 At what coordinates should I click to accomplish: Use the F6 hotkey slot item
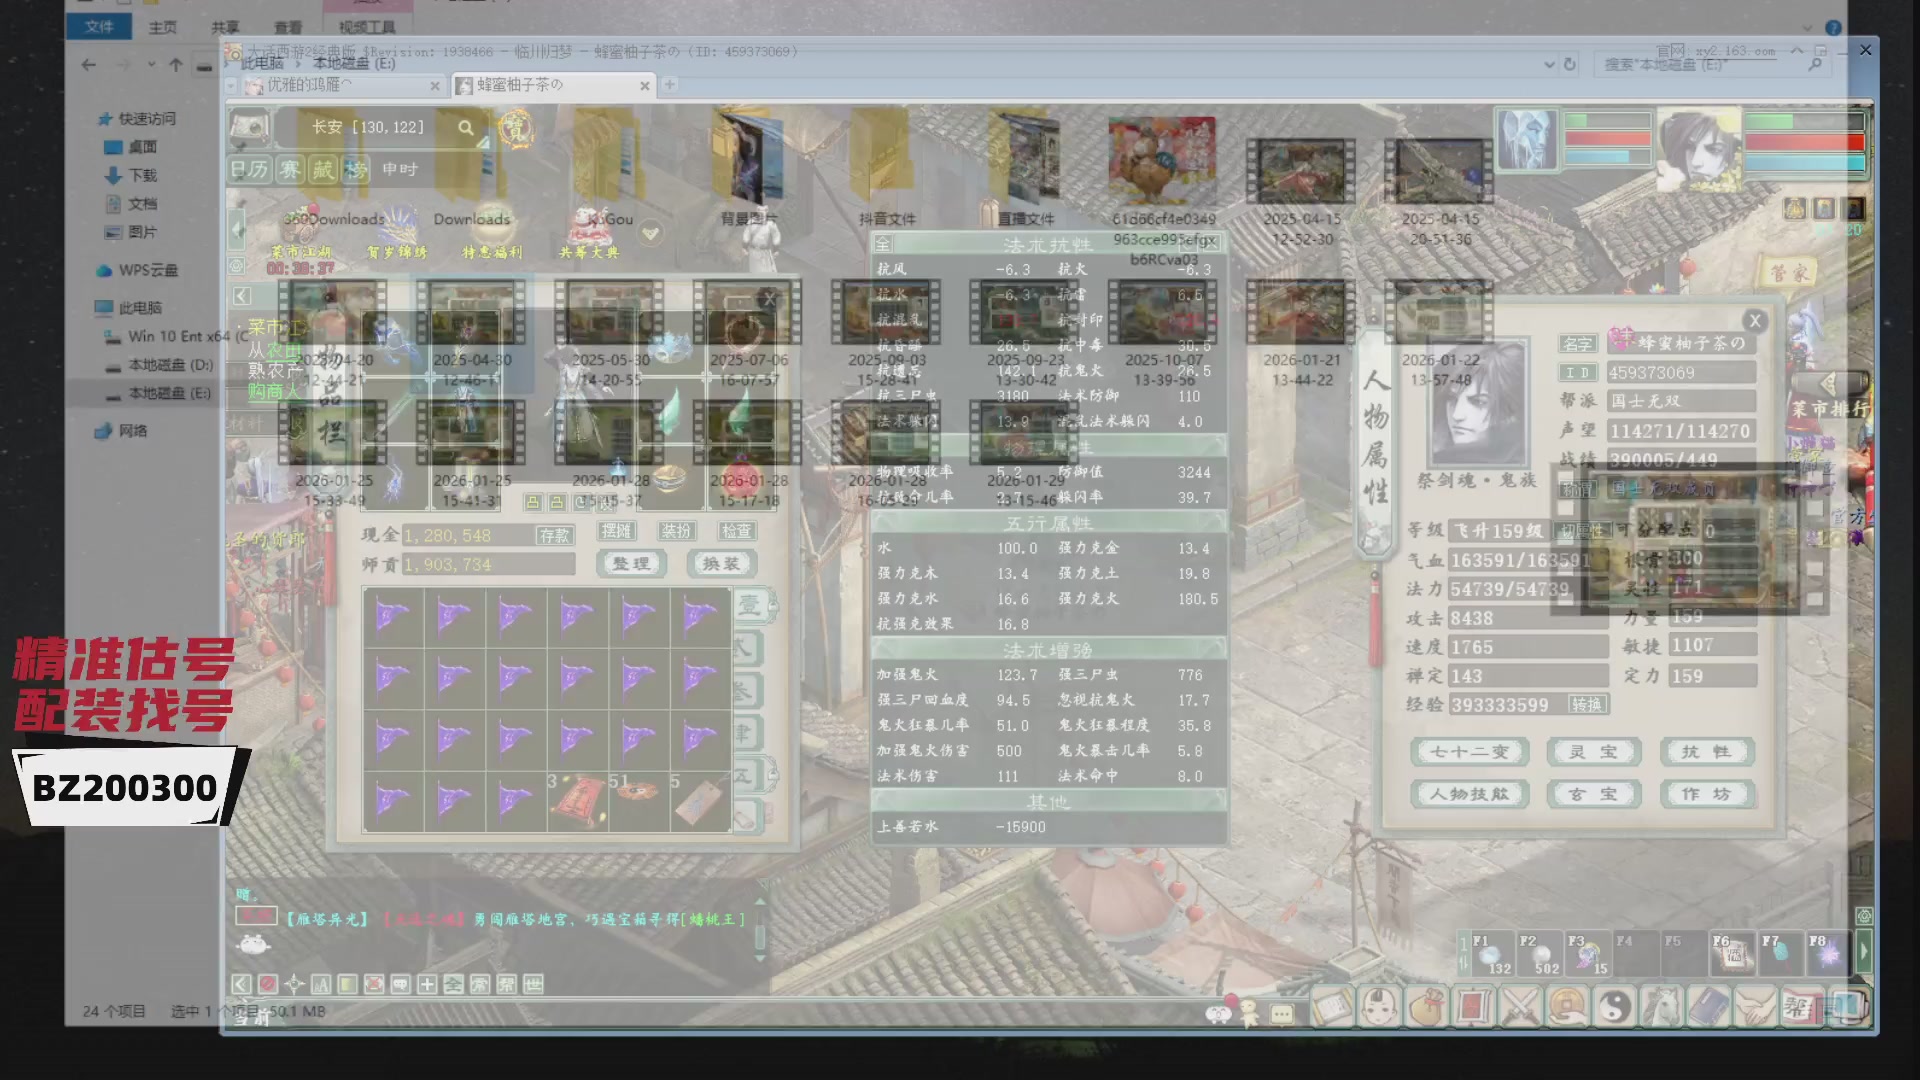click(x=1734, y=955)
